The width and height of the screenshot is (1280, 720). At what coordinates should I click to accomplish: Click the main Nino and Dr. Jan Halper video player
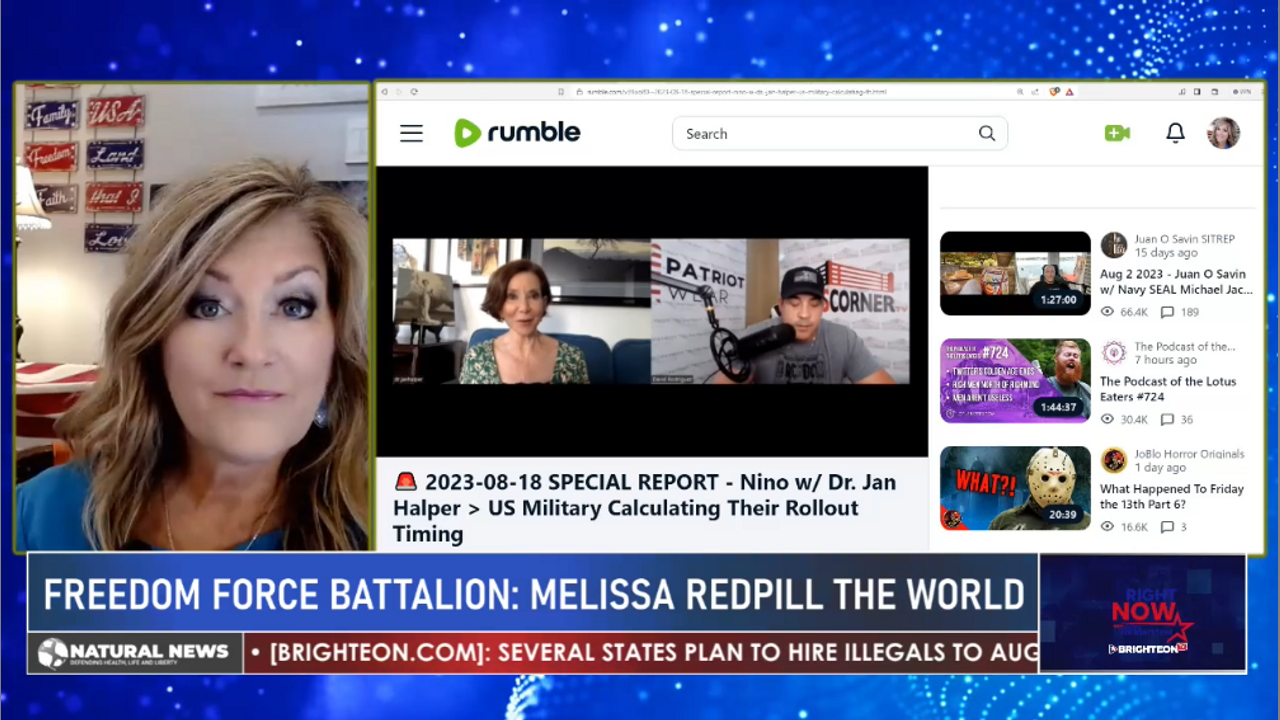[x=651, y=311]
